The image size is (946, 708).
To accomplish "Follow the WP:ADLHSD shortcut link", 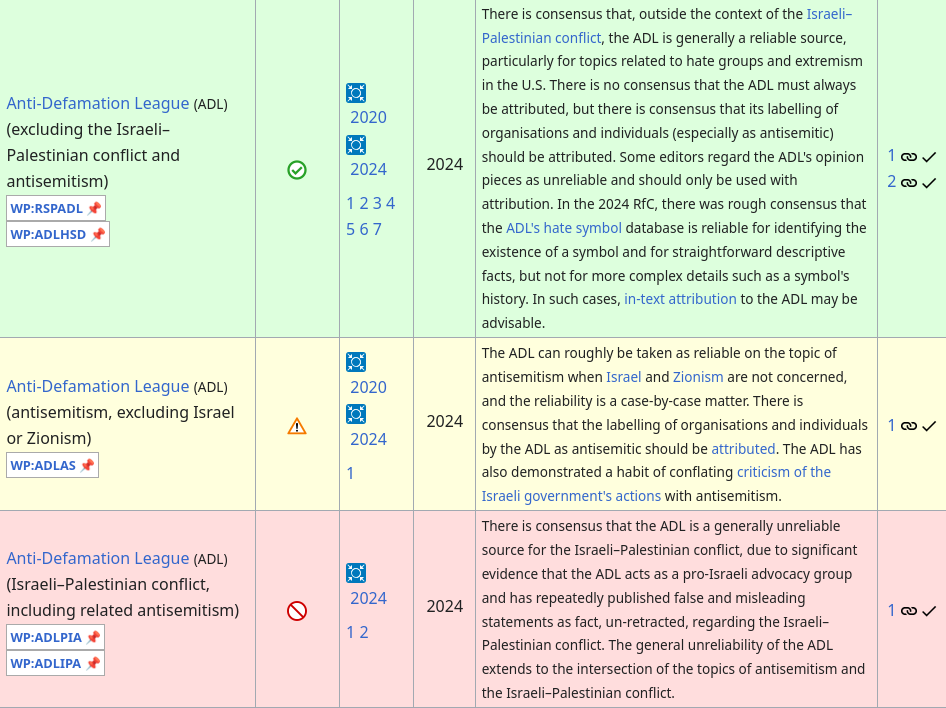I will click(x=48, y=235).
